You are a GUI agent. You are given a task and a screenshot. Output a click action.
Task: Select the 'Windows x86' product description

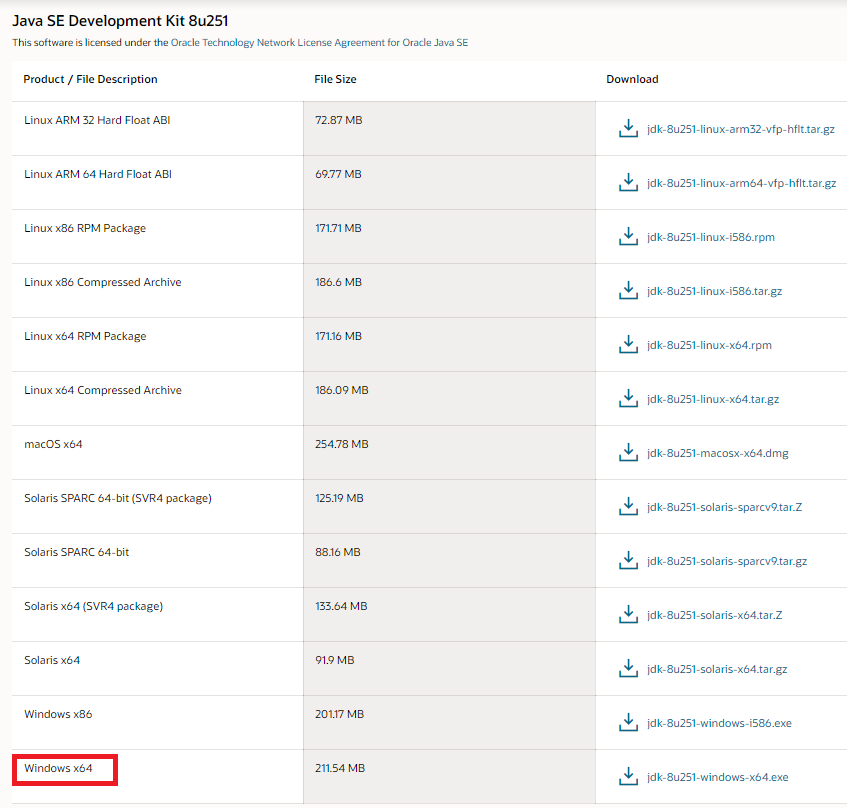tap(58, 714)
